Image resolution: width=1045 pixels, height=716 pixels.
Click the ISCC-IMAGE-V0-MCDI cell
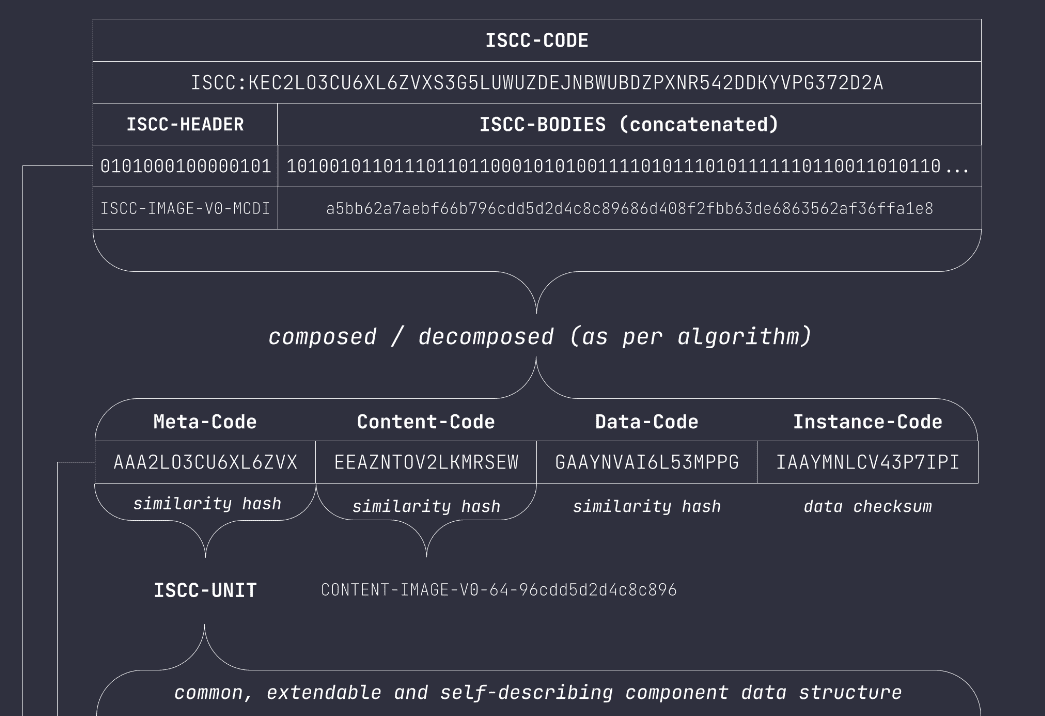(185, 209)
